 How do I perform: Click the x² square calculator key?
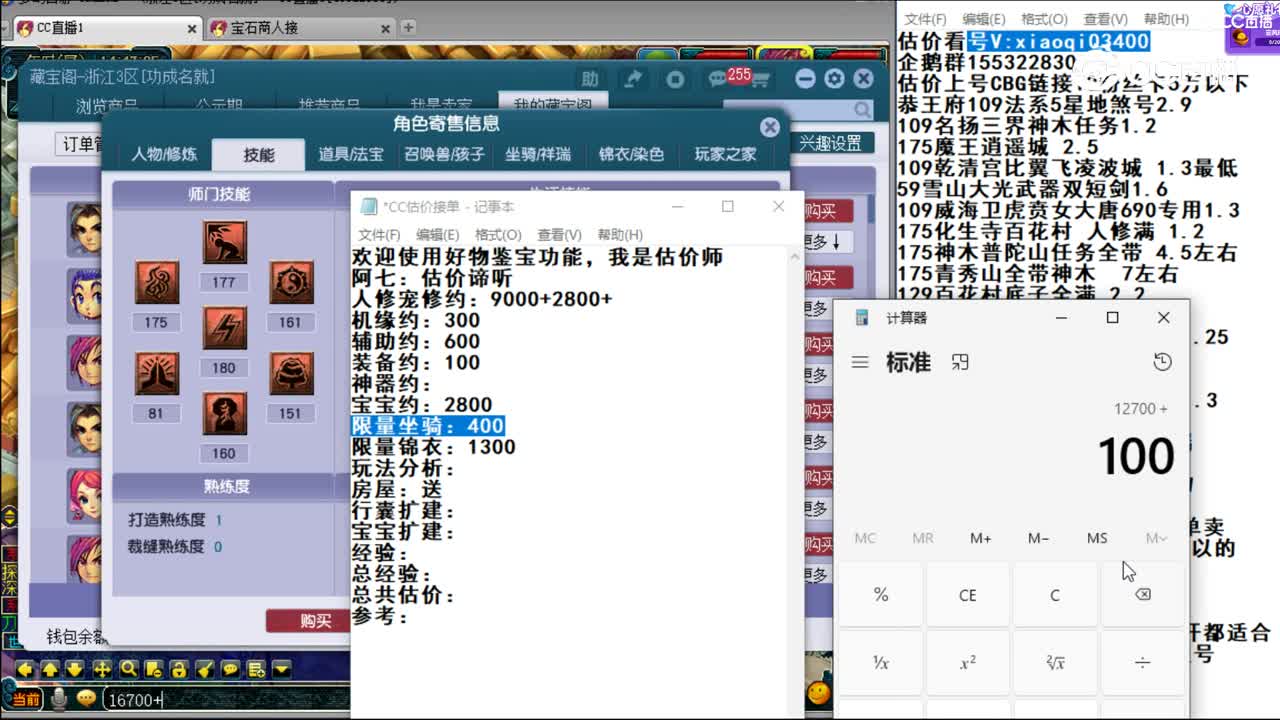coord(968,662)
